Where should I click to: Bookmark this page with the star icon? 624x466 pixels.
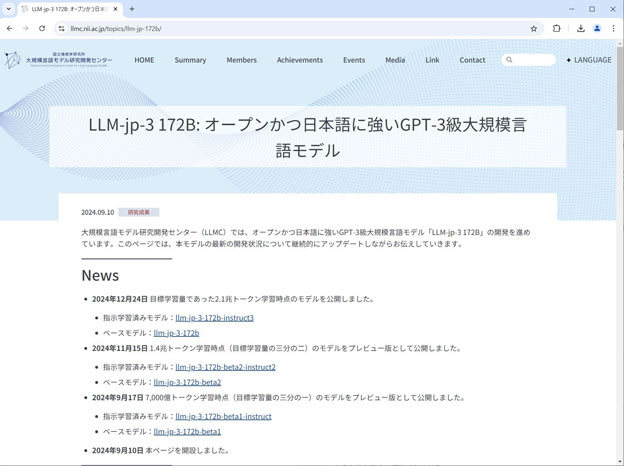tap(534, 29)
